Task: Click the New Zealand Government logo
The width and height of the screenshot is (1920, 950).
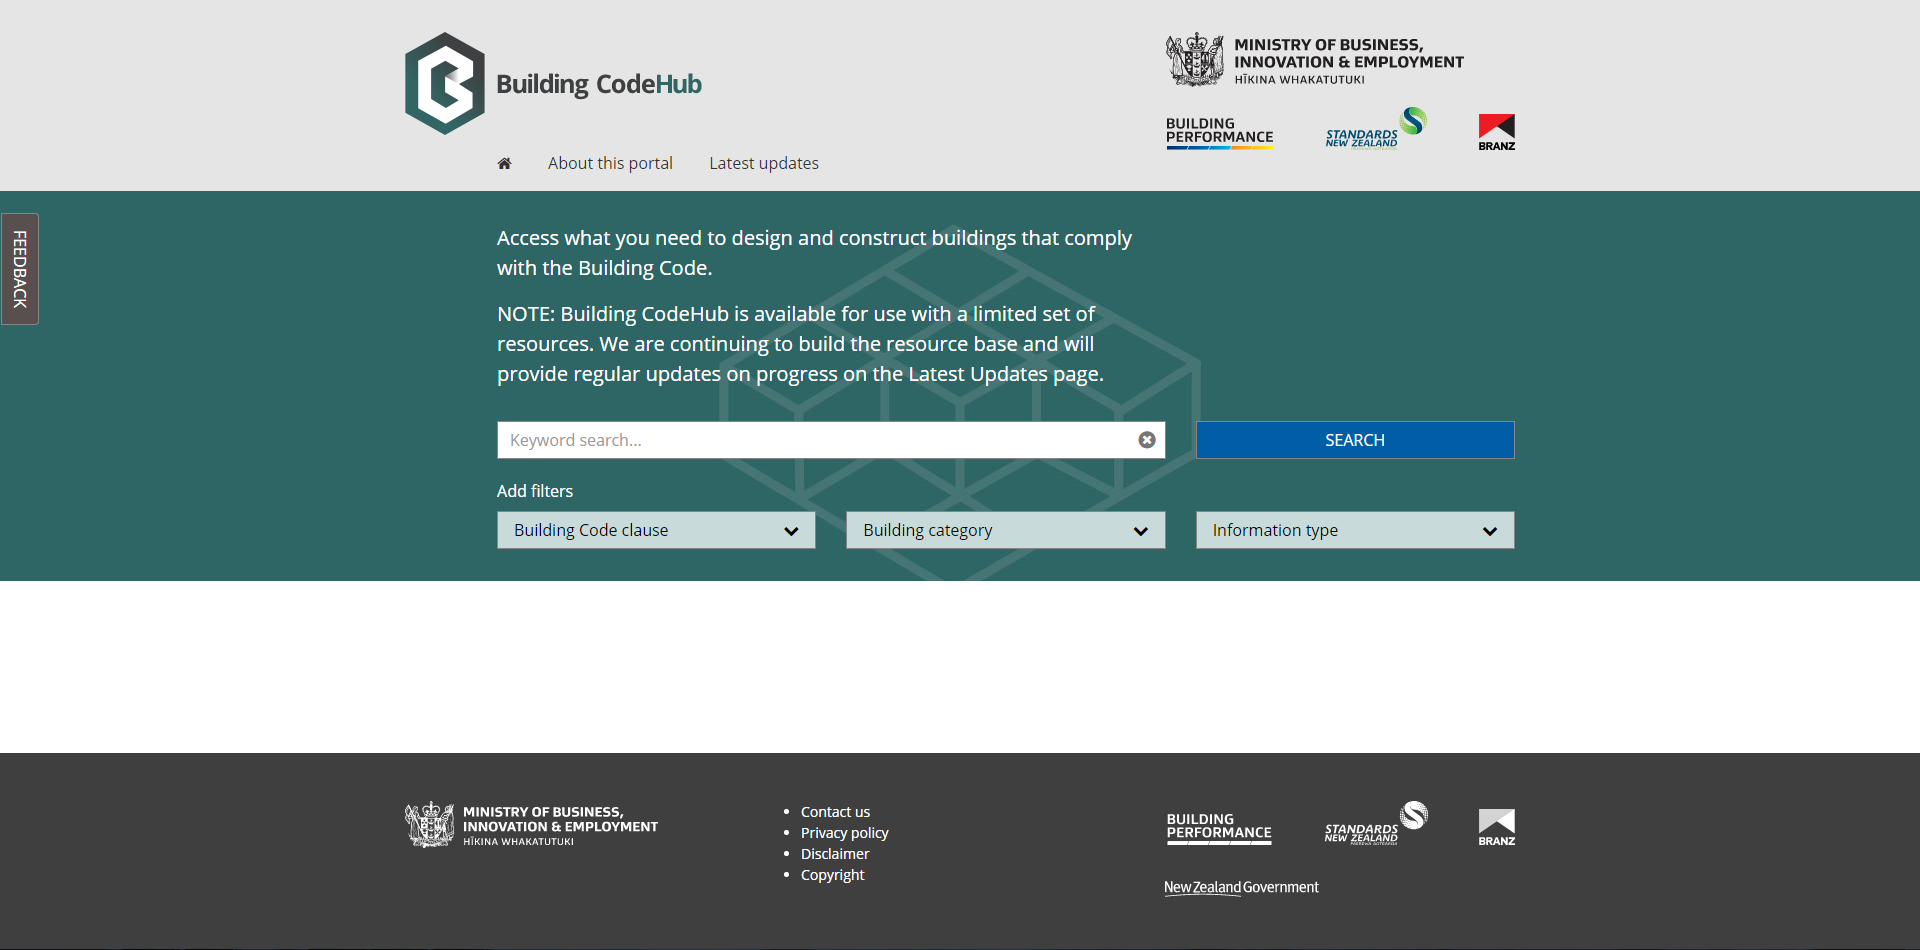Action: click(x=1240, y=887)
